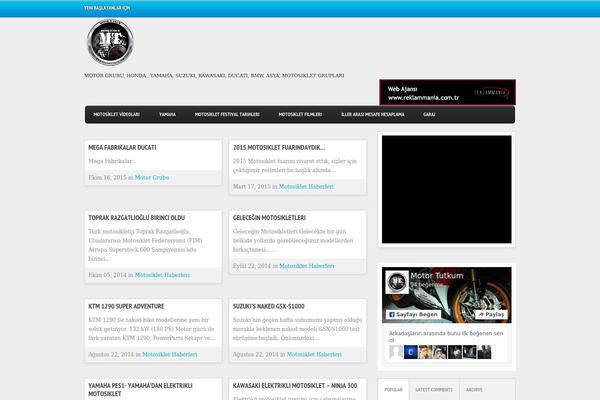Open the Yeni Başlayanlar İçin top link
The width and height of the screenshot is (600, 400).
tap(107, 8)
